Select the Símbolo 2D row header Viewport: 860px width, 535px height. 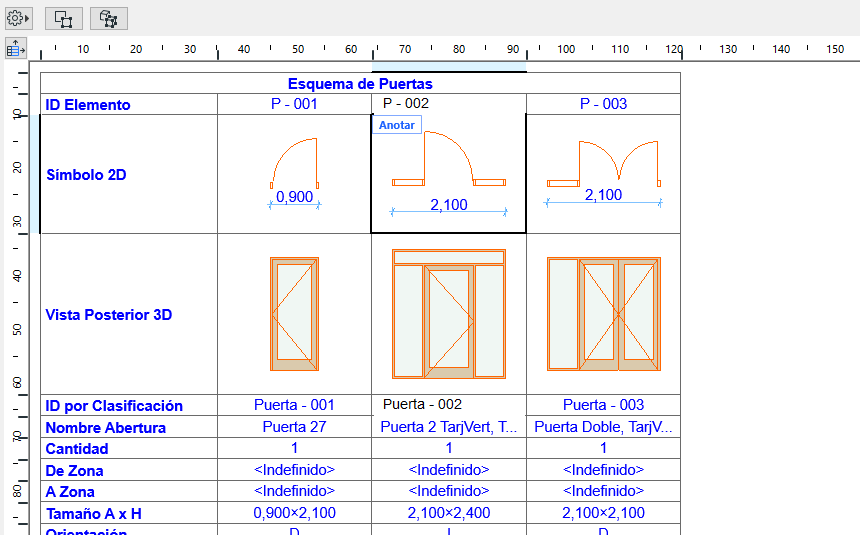tap(129, 174)
